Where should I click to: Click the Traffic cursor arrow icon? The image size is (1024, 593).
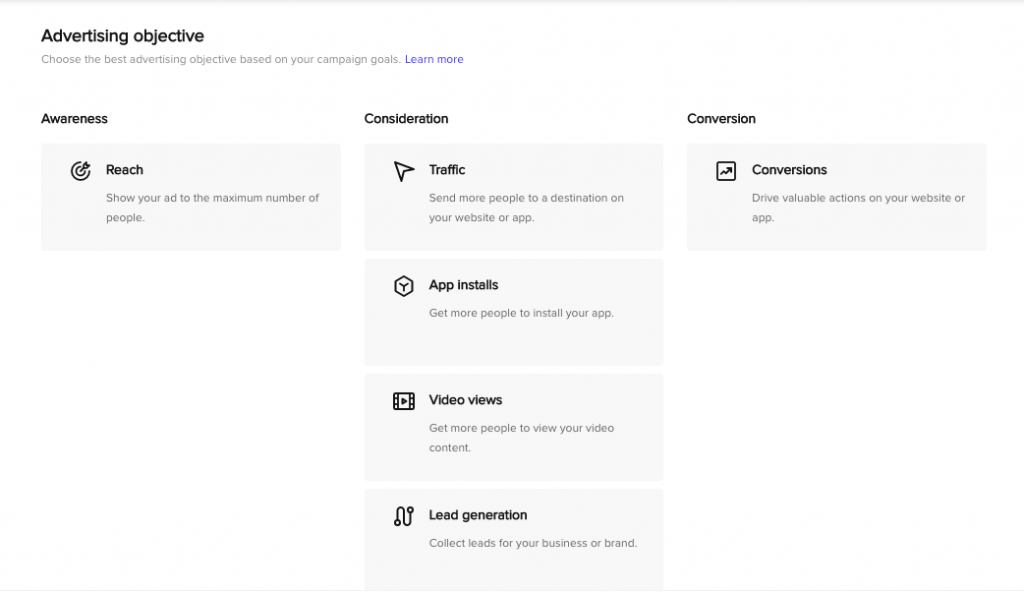point(404,171)
